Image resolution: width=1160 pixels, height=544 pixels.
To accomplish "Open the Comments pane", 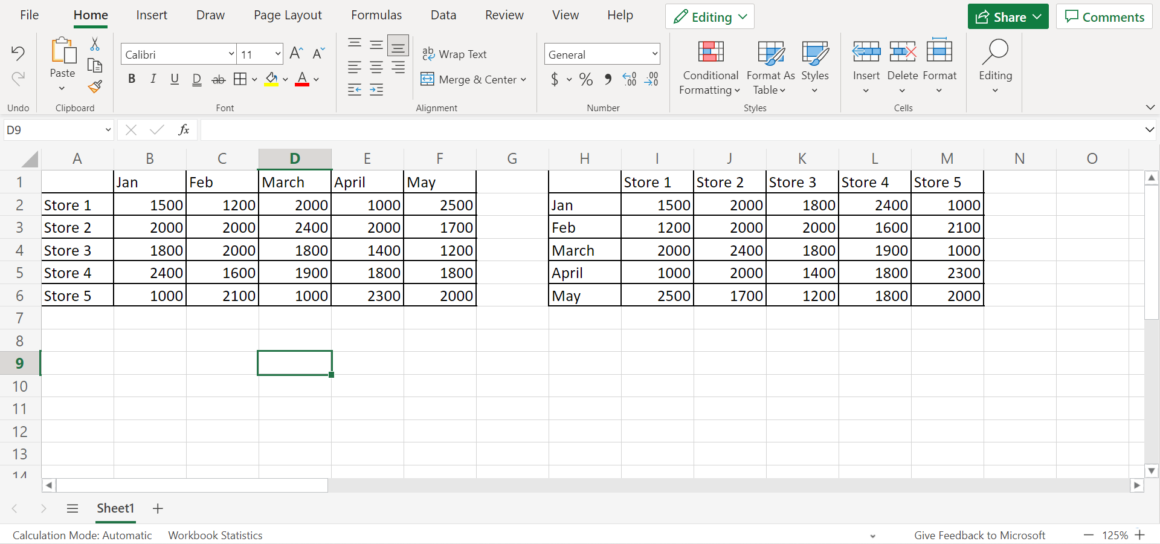I will tap(1104, 16).
